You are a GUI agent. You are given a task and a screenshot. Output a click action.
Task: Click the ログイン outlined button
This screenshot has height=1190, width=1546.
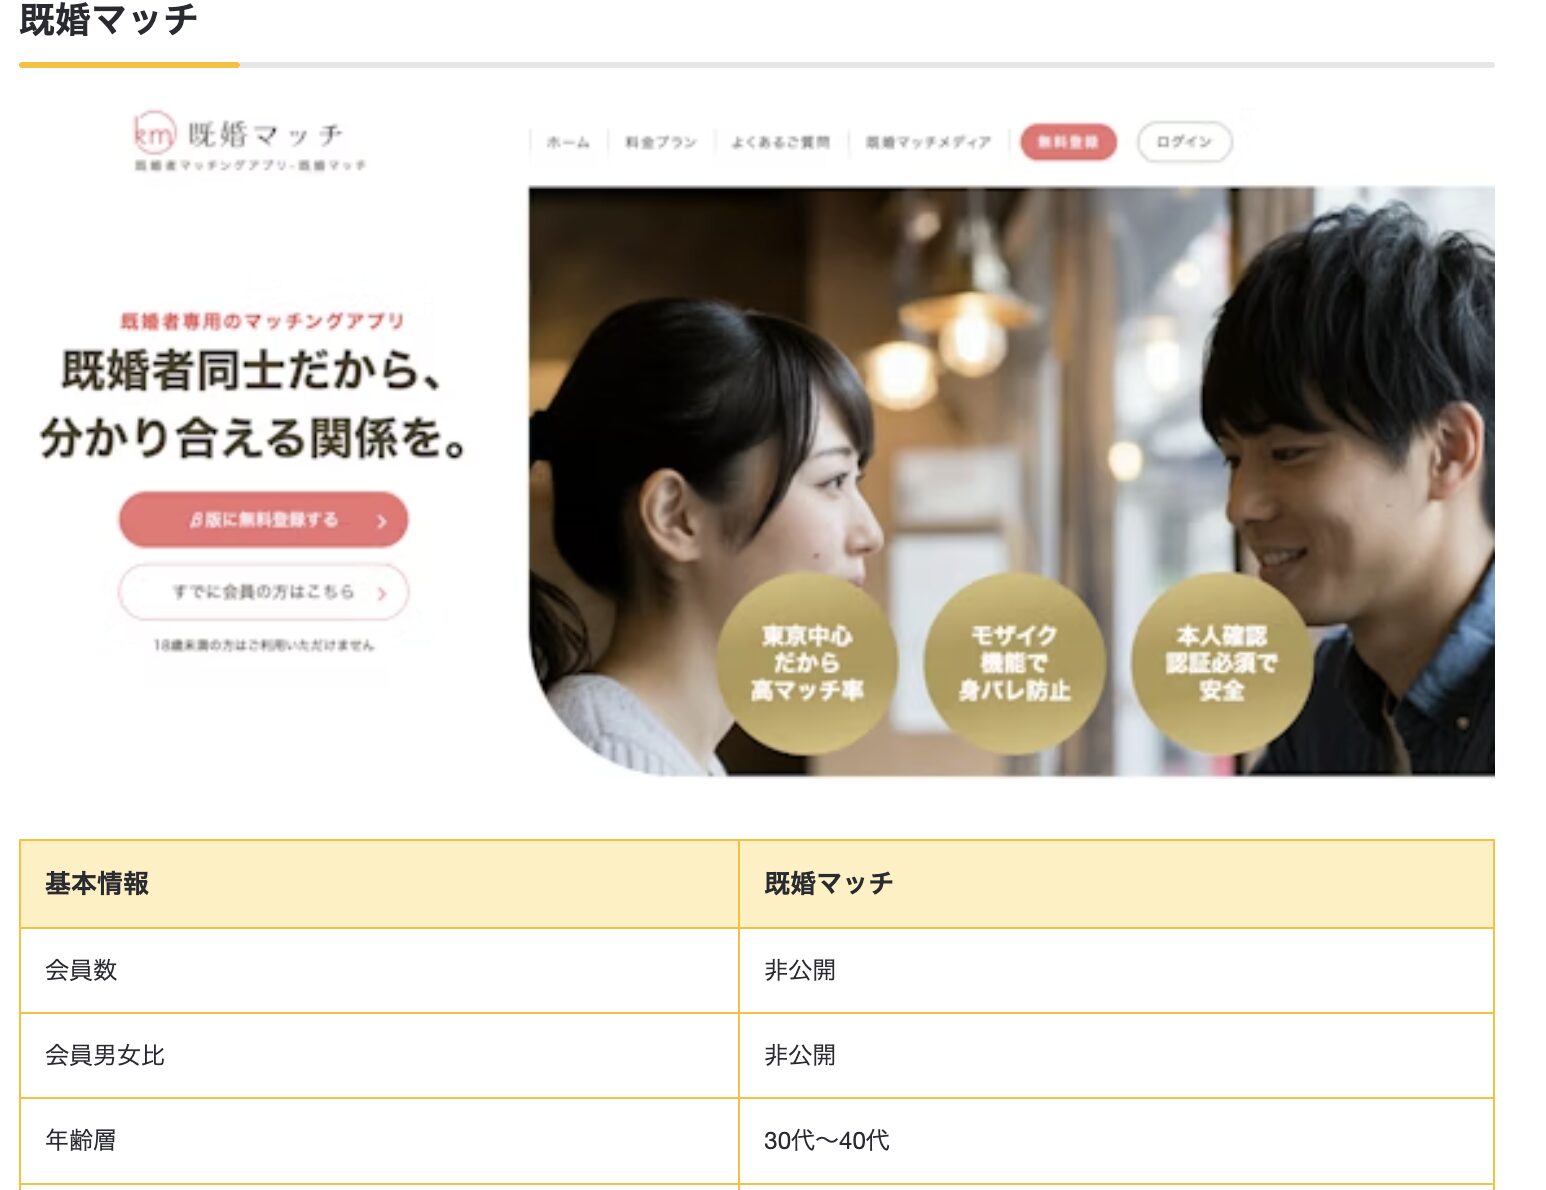coord(1184,142)
